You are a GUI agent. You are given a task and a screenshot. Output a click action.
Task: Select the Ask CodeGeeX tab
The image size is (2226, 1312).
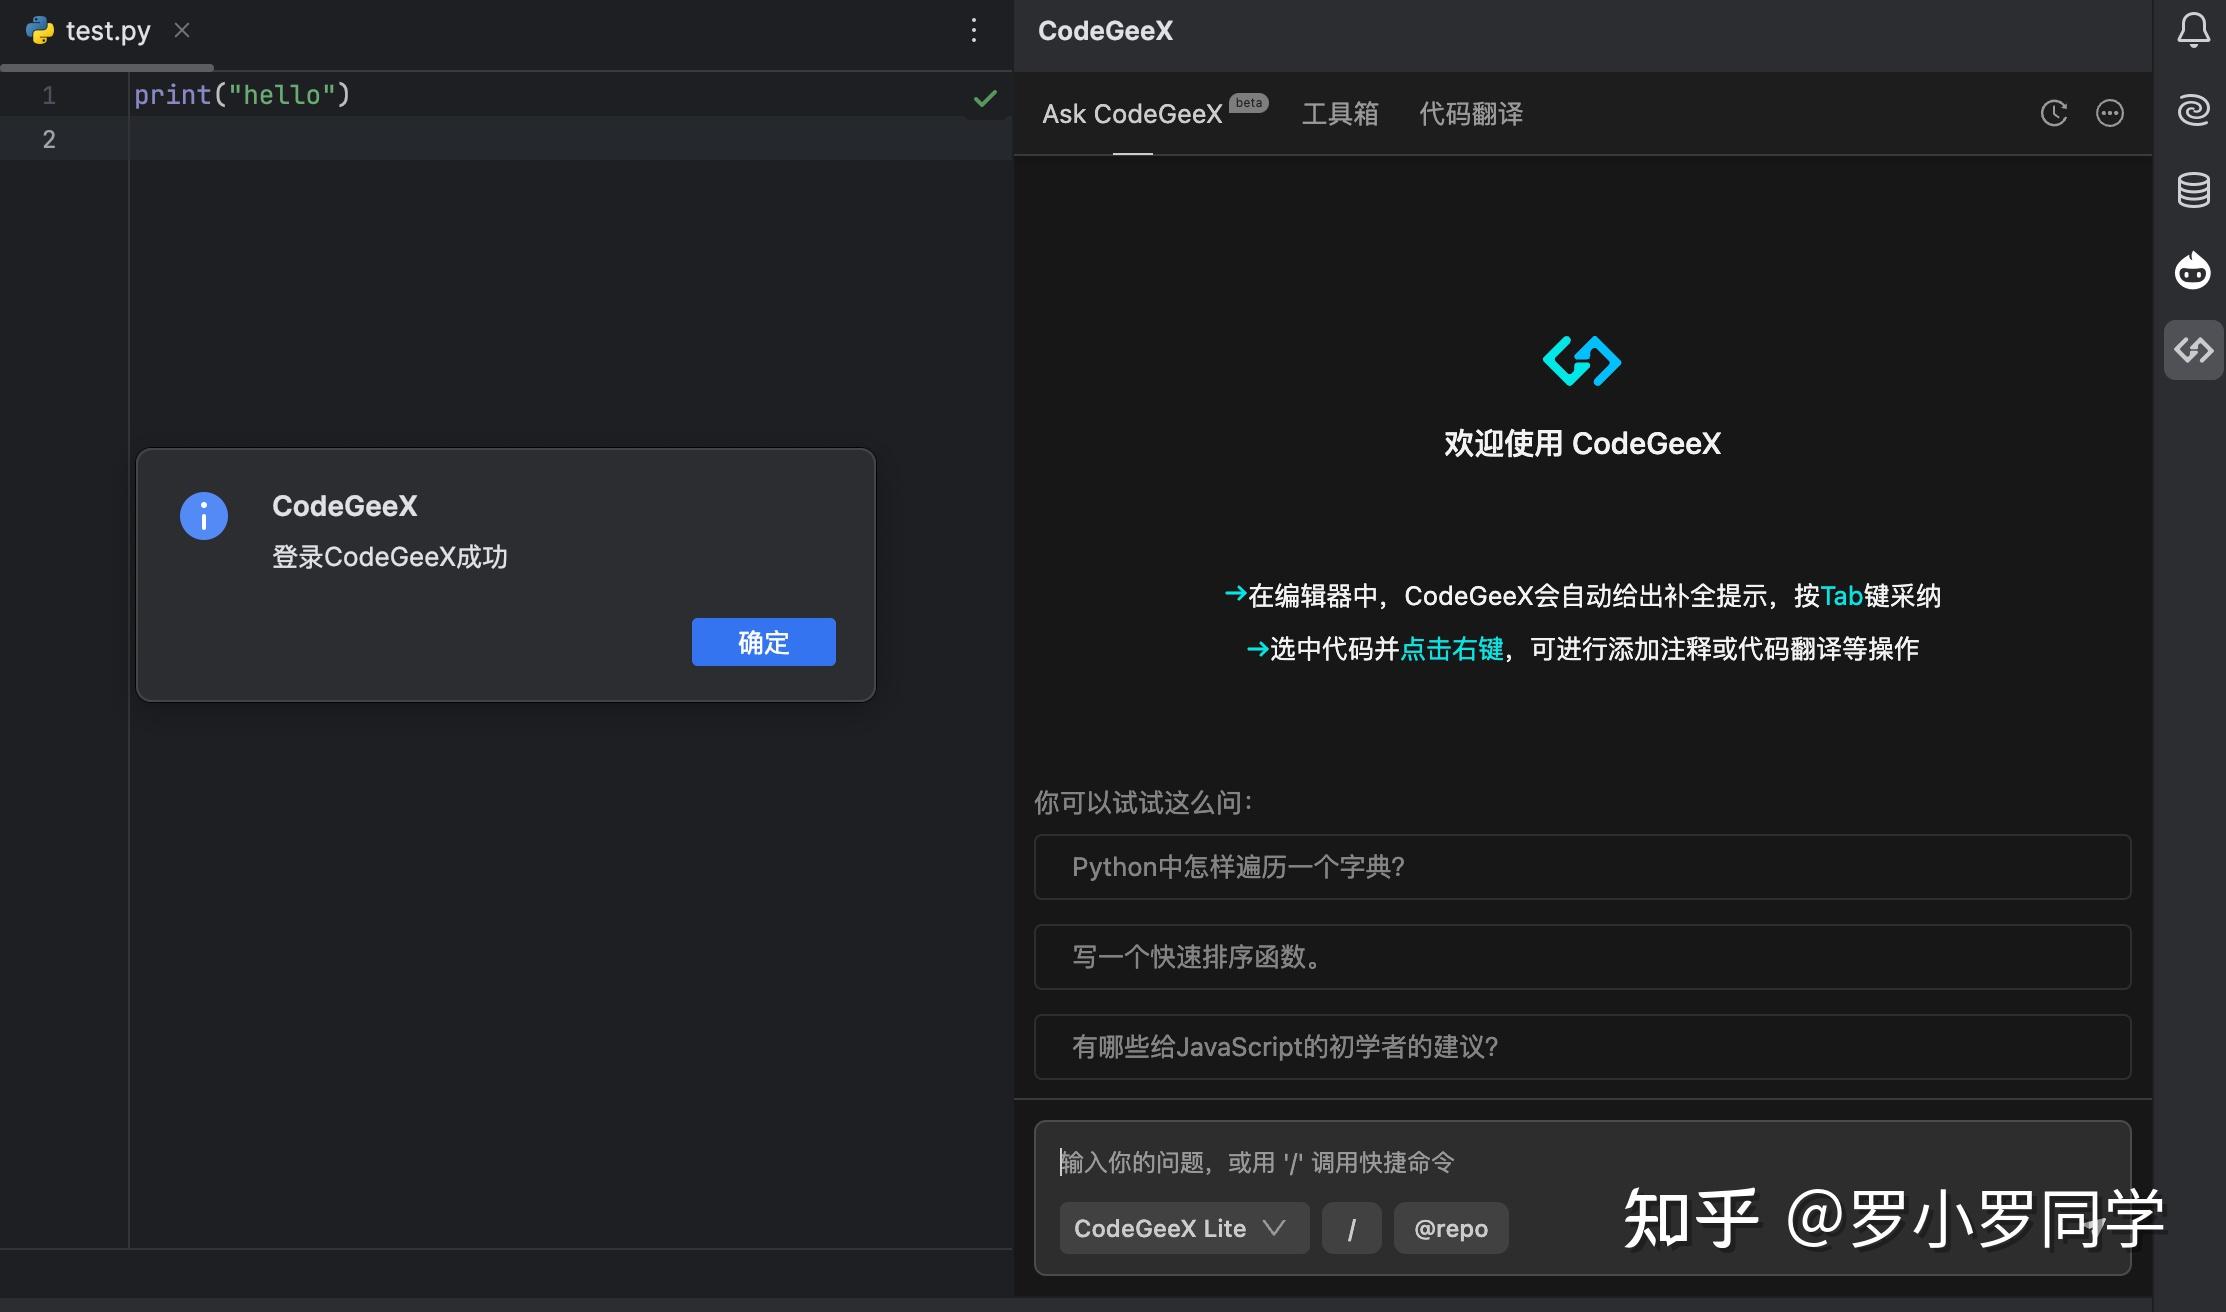point(1131,113)
